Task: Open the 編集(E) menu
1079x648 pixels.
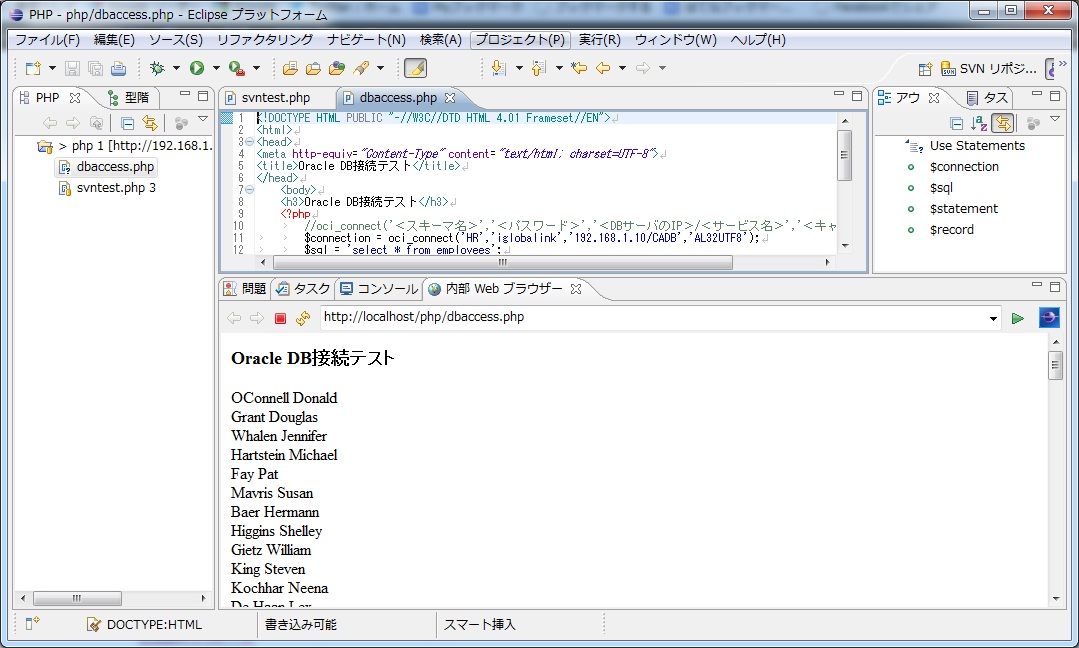Action: tap(114, 40)
